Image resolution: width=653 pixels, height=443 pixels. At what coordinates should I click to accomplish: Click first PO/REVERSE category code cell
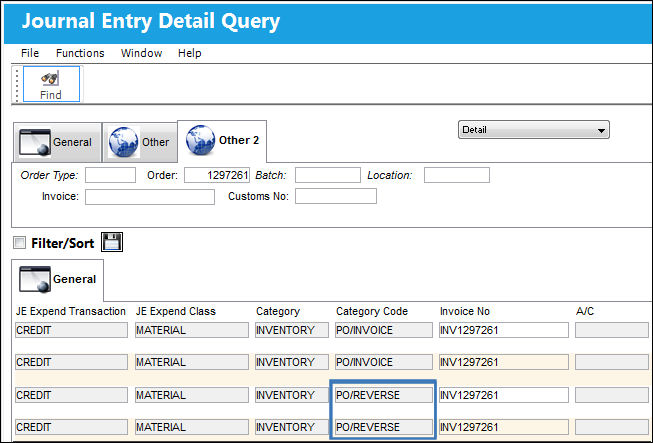coord(384,395)
